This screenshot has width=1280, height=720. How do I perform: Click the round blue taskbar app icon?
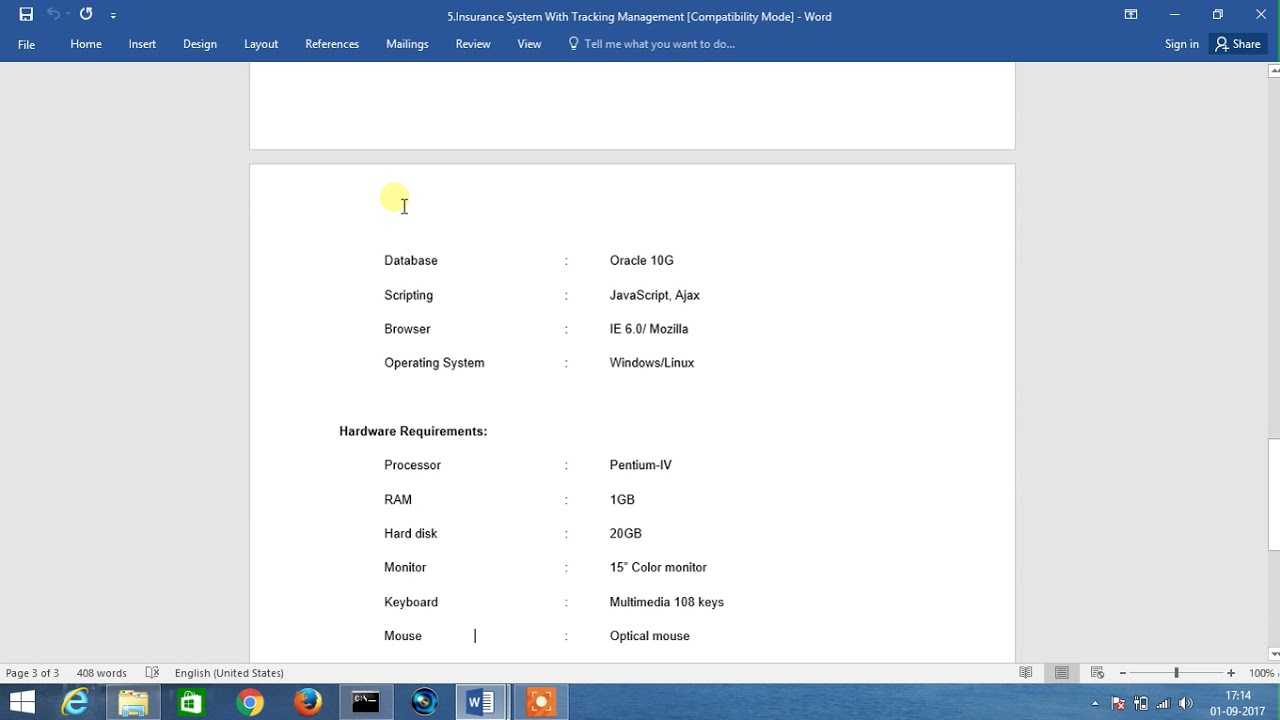424,703
